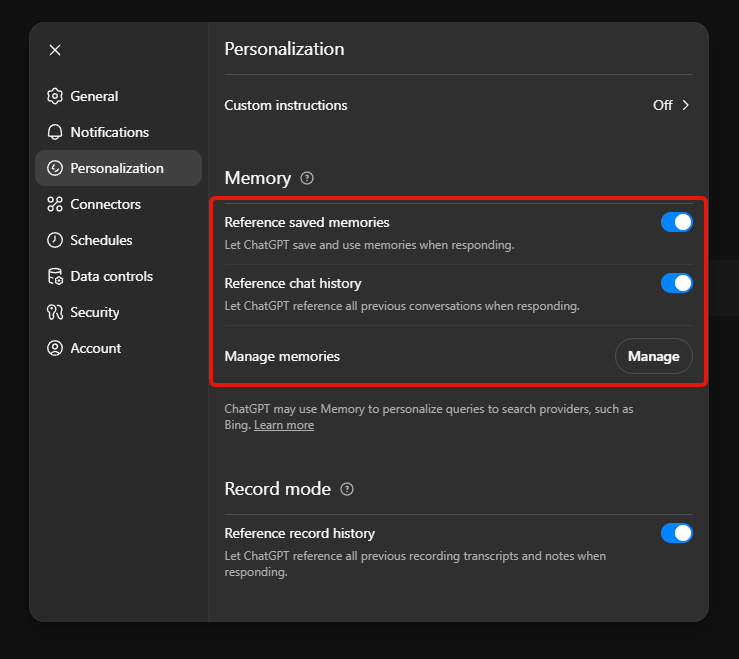Screen dimensions: 739x659
Task: Click the Connectors icon in sidebar
Action: click(x=54, y=204)
